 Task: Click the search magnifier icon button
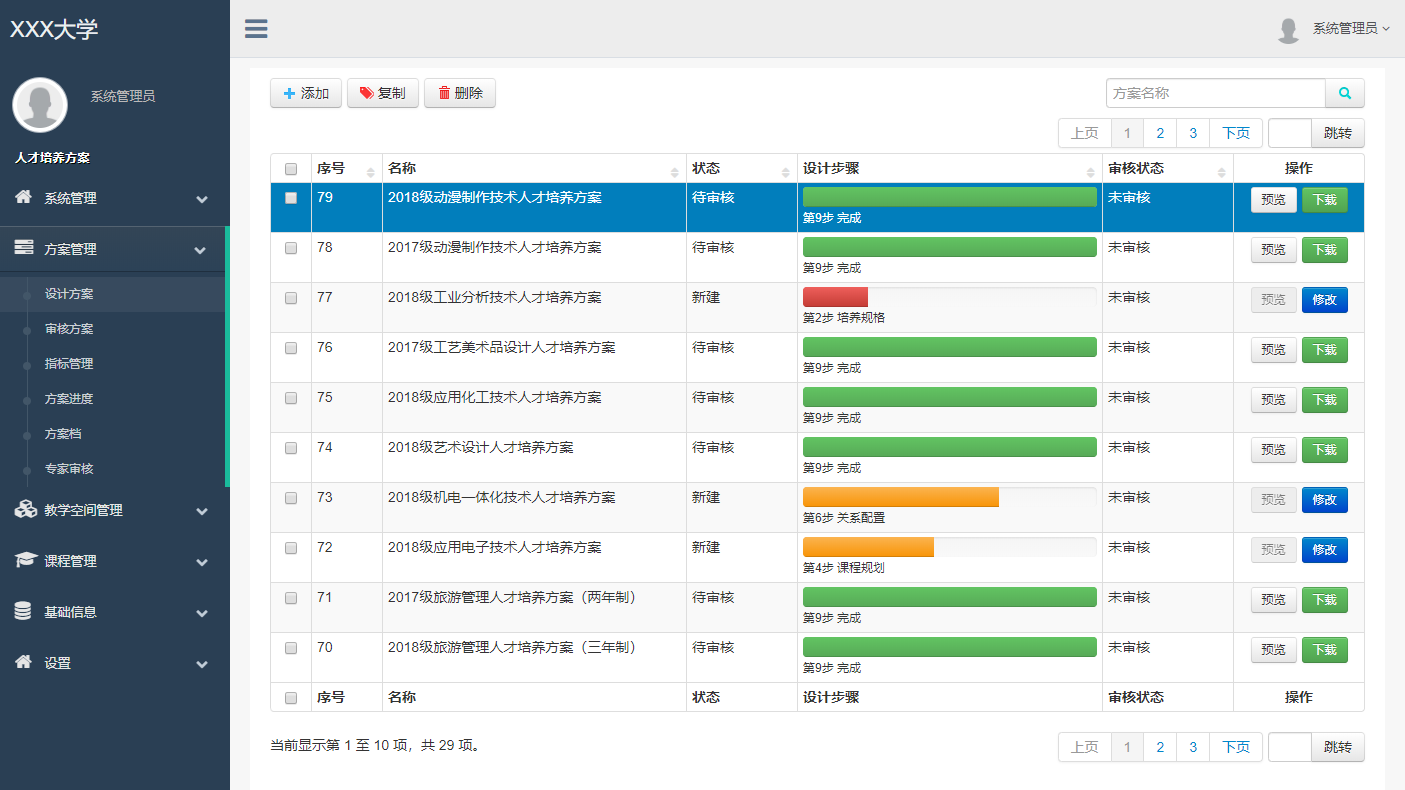(1345, 93)
